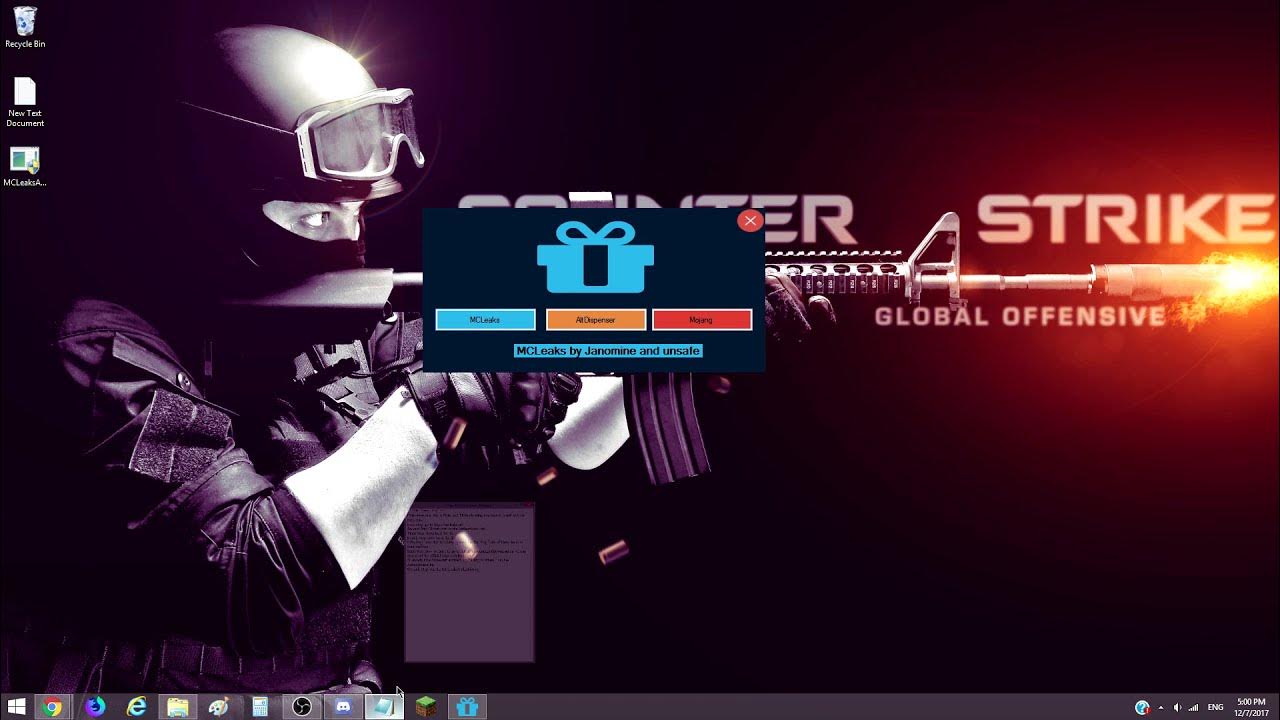Image resolution: width=1280 pixels, height=720 pixels.
Task: Open the Windows Start button
Action: (16, 707)
